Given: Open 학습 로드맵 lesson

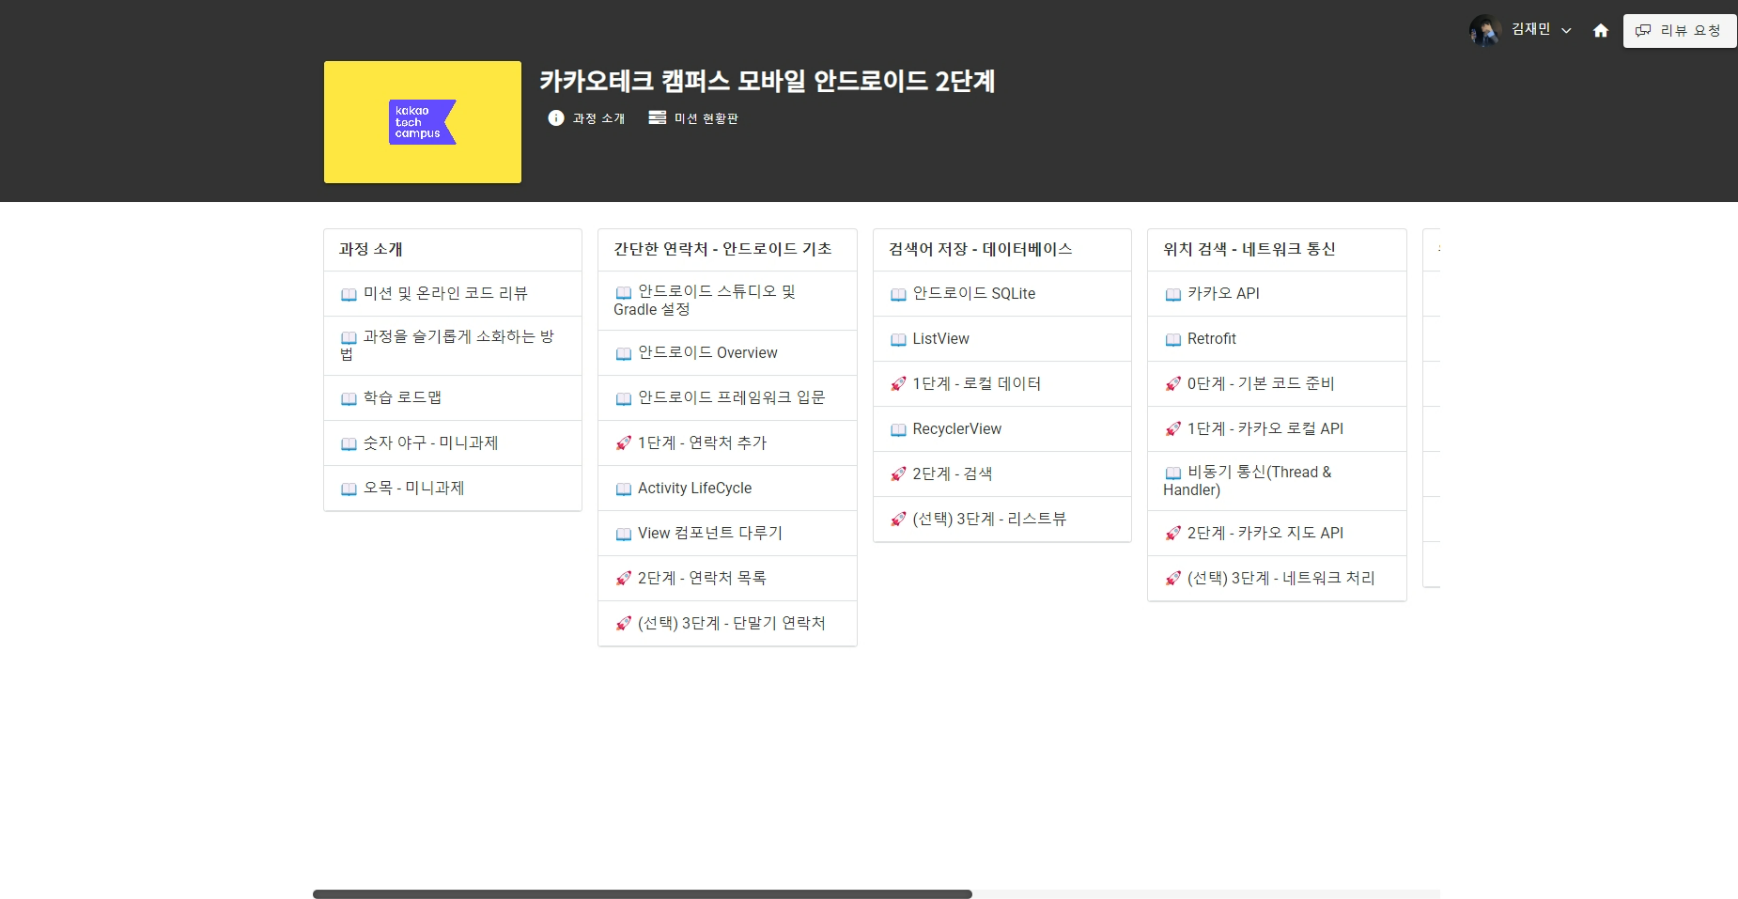Looking at the screenshot, I should [452, 398].
